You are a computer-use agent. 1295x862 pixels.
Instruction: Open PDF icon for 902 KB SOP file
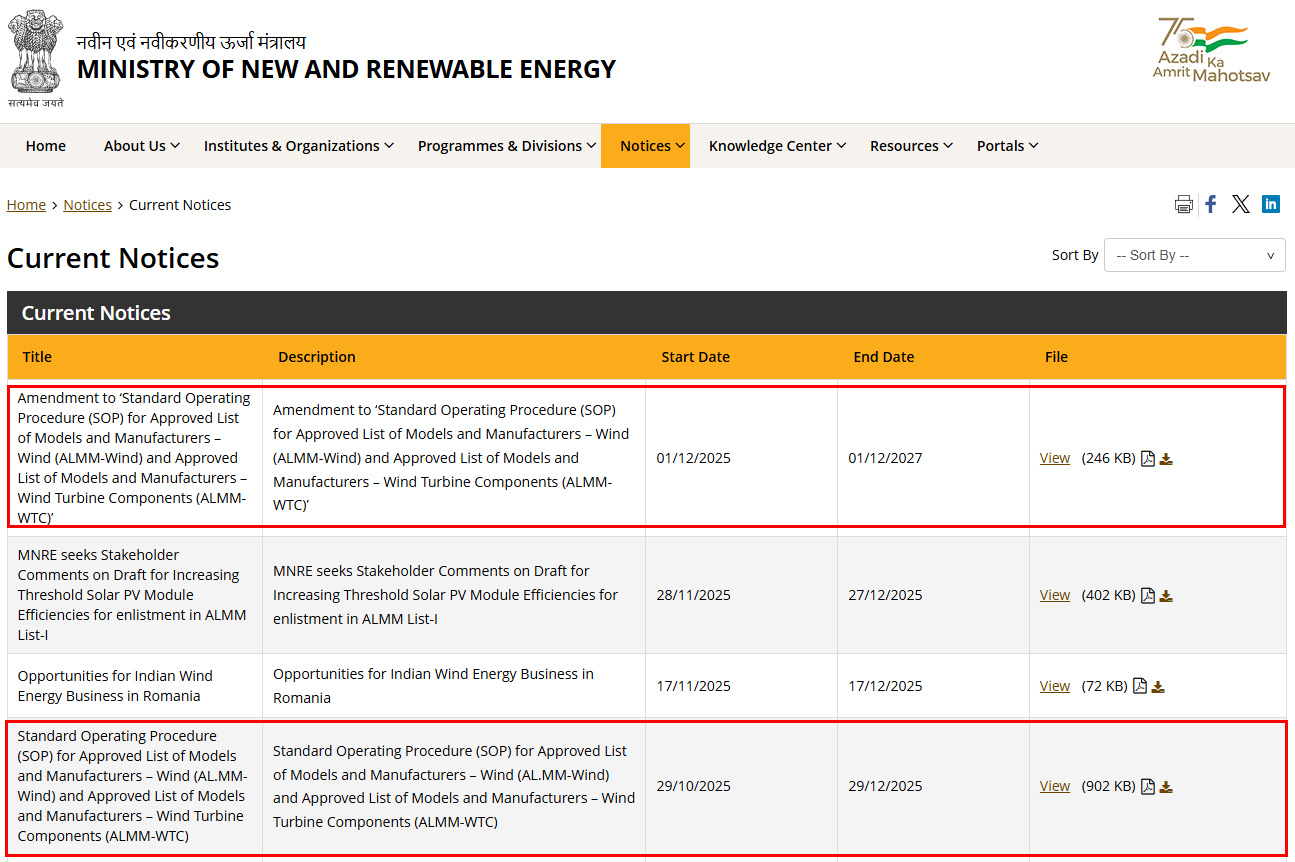(x=1148, y=786)
